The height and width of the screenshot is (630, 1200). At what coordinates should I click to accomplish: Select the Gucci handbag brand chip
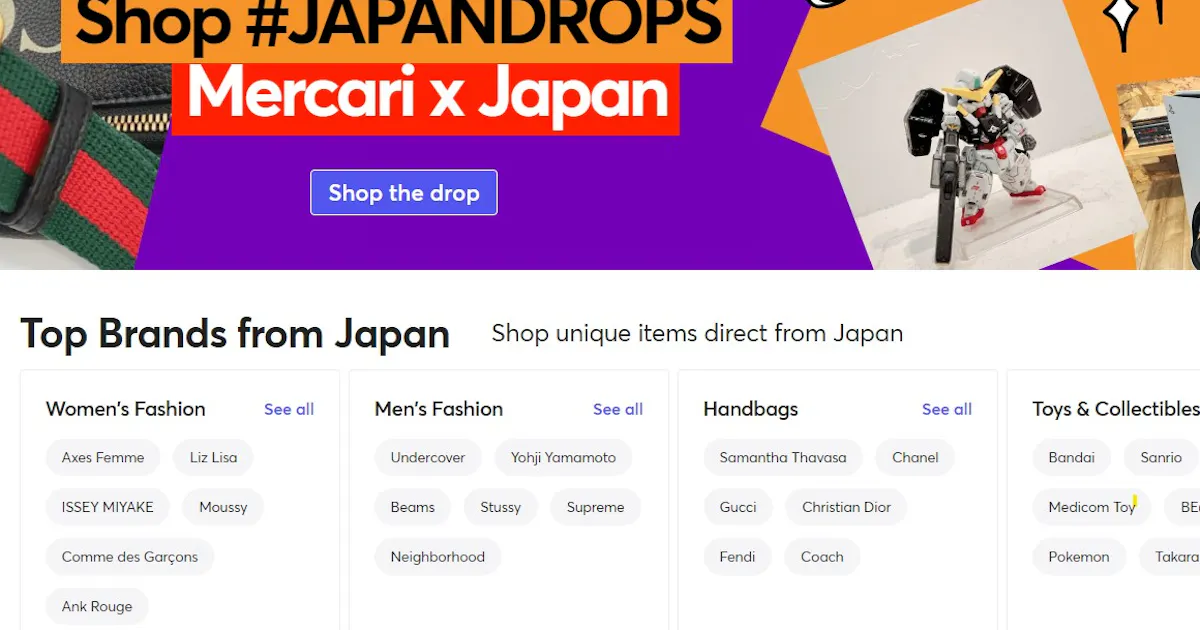[x=738, y=507]
